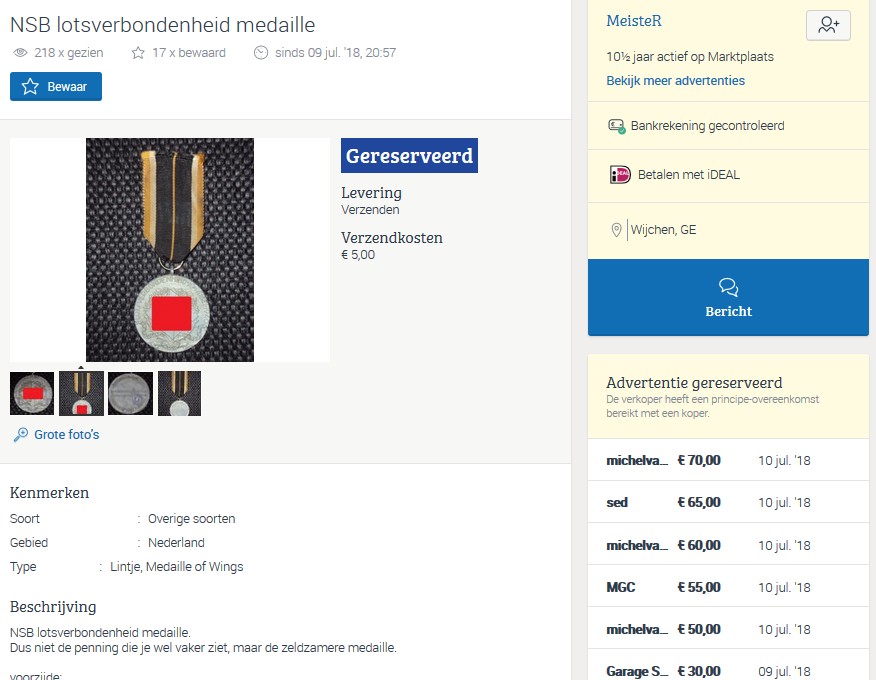Send a message with Bericht button
876x680 pixels.
tap(728, 298)
